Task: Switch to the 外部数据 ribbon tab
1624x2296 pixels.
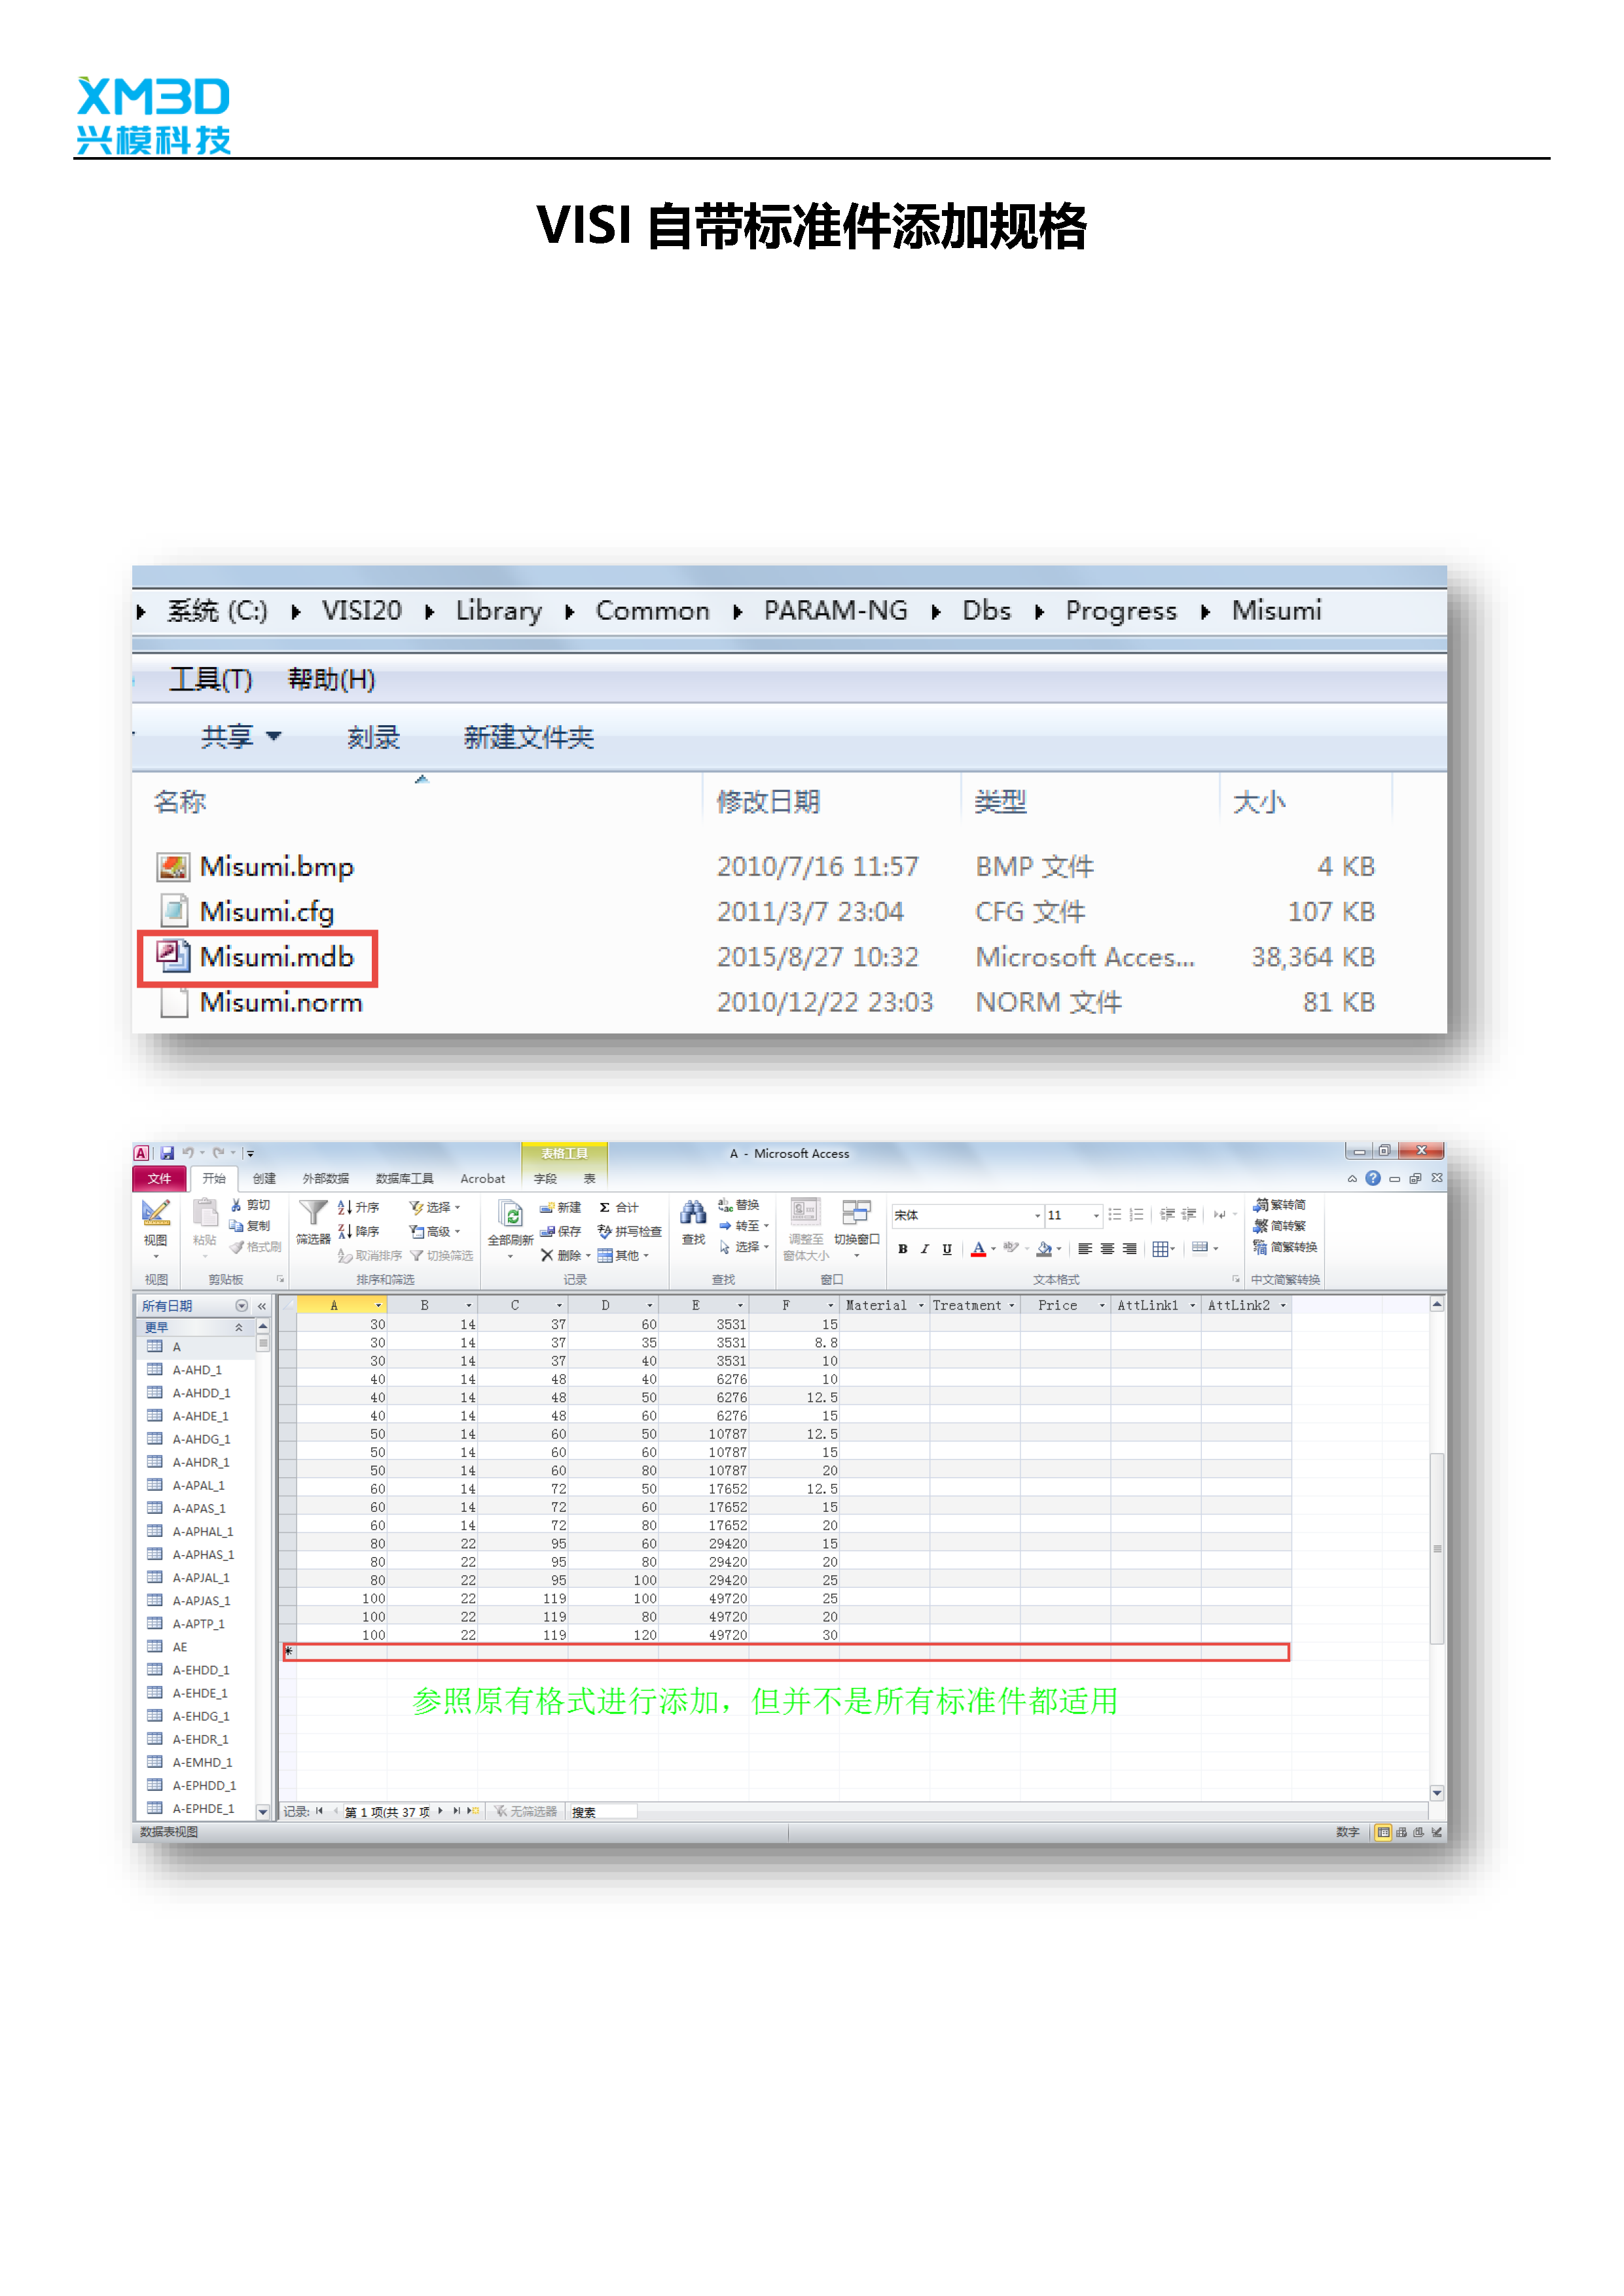Action: [326, 1178]
